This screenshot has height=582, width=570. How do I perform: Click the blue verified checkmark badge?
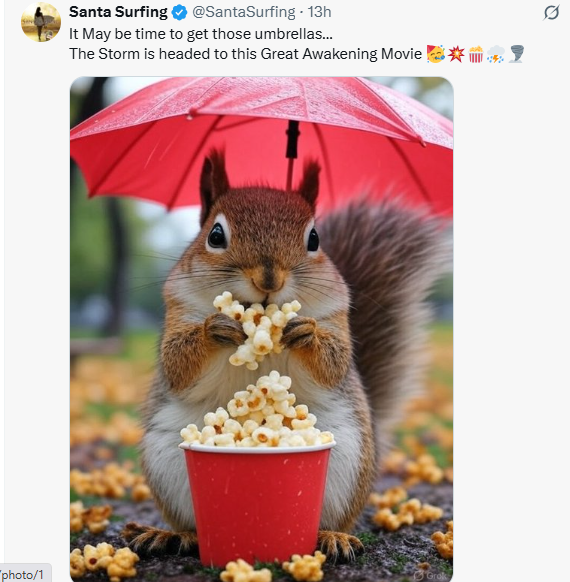[x=180, y=13]
